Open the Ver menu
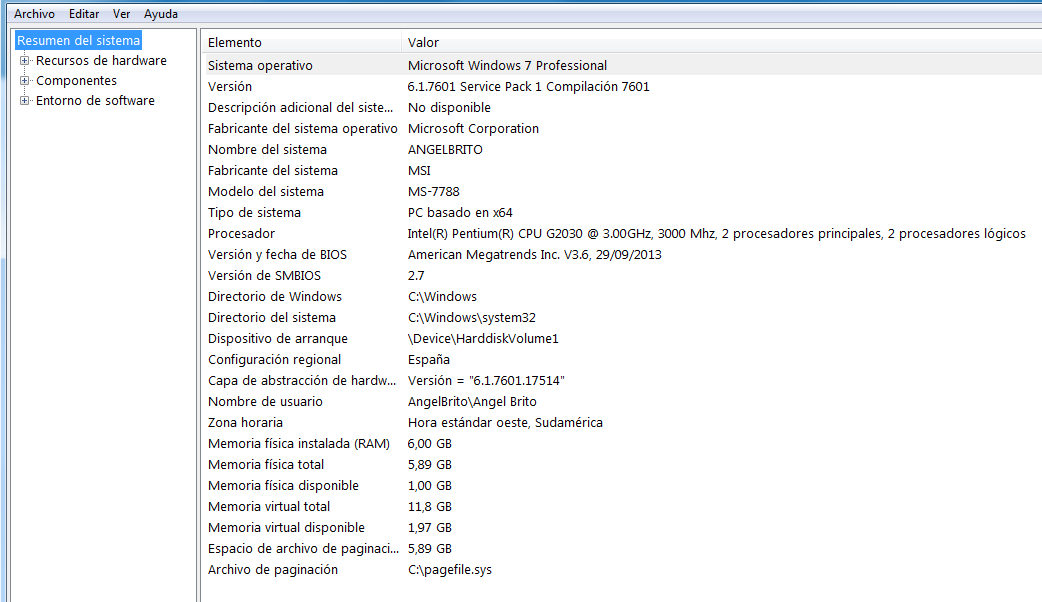1042x602 pixels. coord(122,14)
